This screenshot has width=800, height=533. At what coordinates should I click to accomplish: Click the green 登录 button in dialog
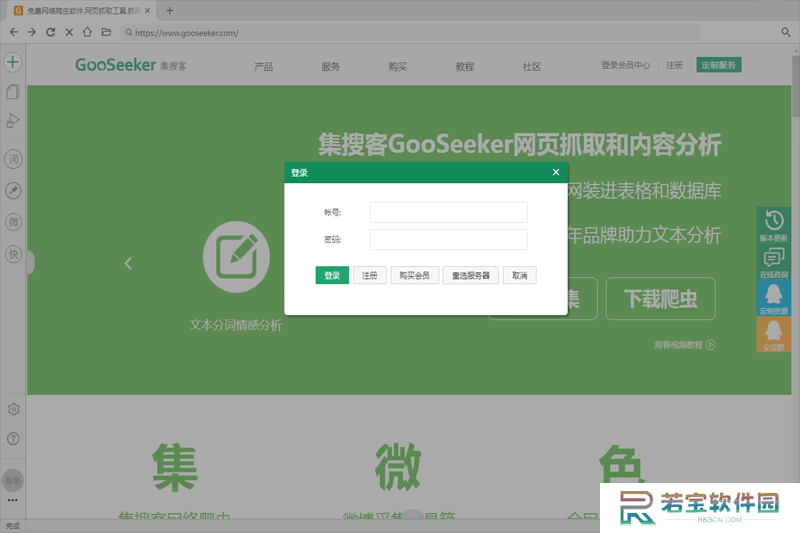pos(332,275)
